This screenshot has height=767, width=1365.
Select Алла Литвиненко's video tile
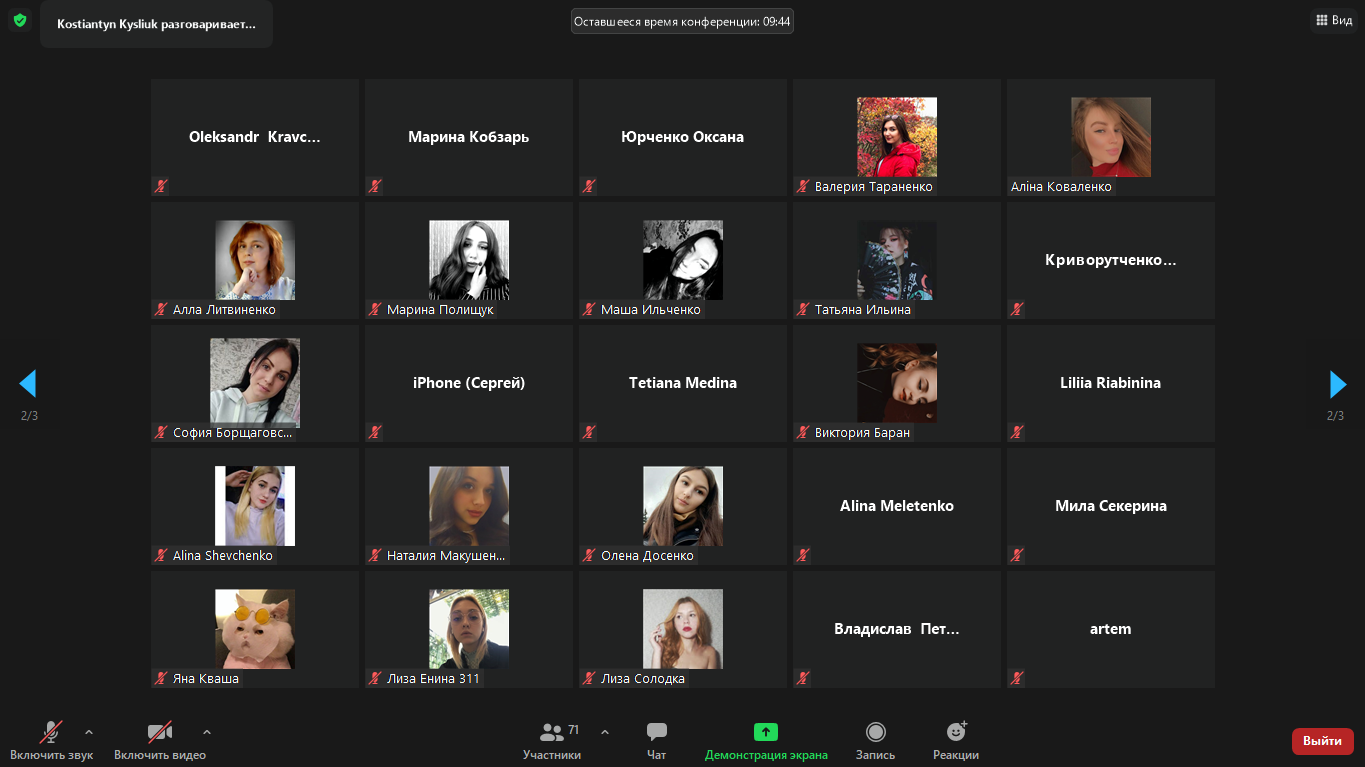coord(255,260)
